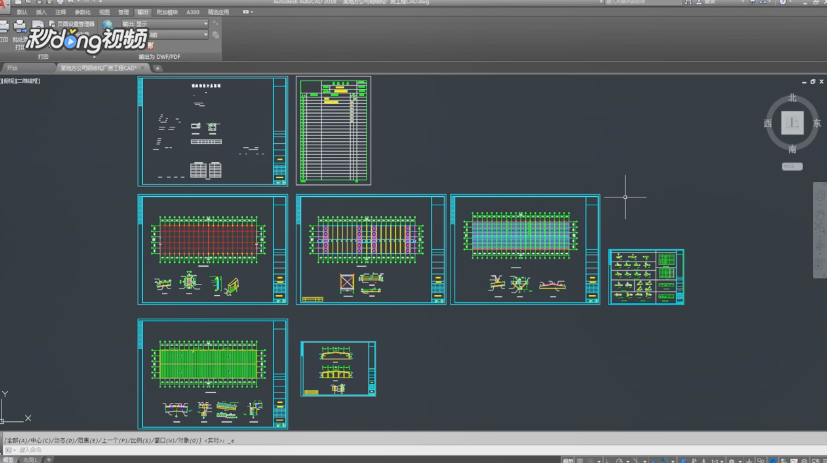Open the 管理 (Manage) ribbon tab
The height and width of the screenshot is (463, 827).
pos(123,12)
